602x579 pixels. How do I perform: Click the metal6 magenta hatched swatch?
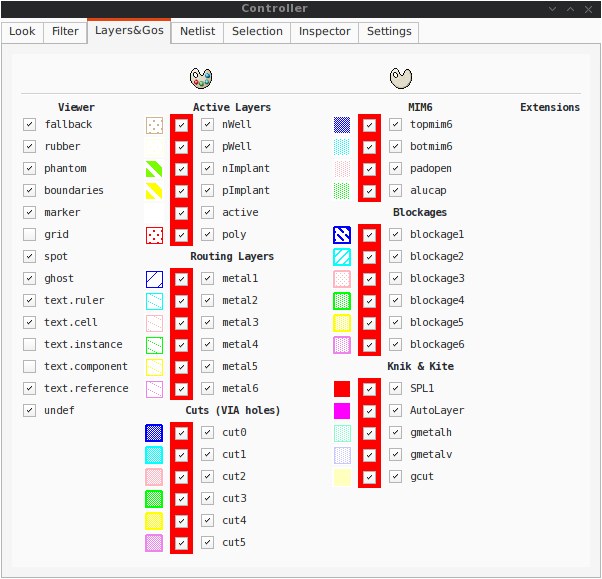pyautogui.click(x=154, y=389)
